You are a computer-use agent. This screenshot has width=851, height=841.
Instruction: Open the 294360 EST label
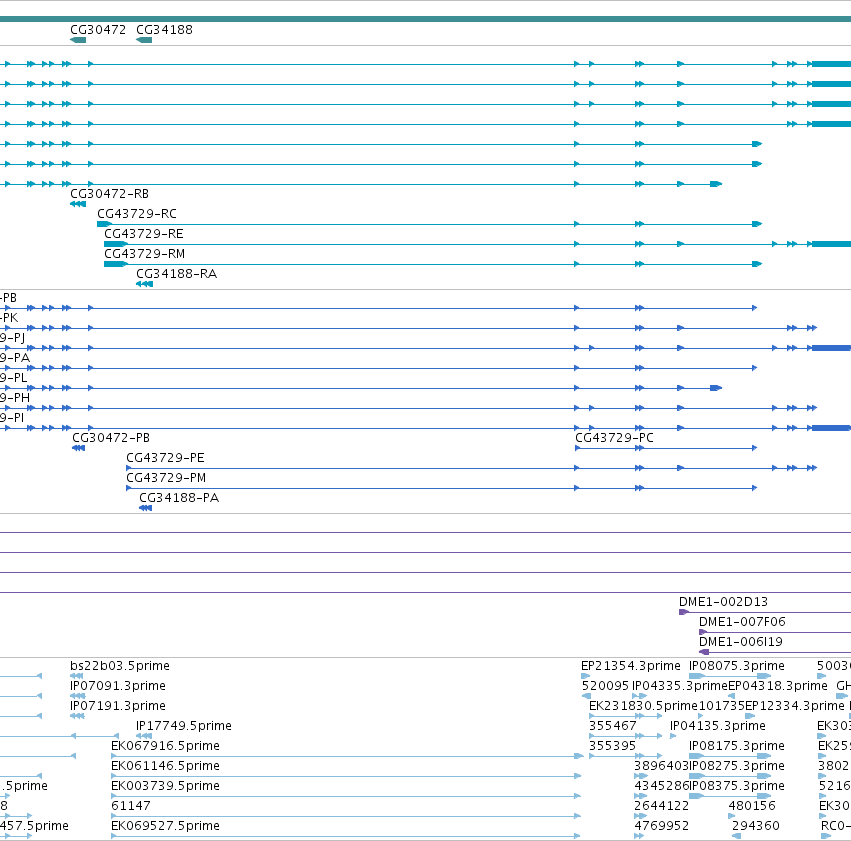(755, 826)
